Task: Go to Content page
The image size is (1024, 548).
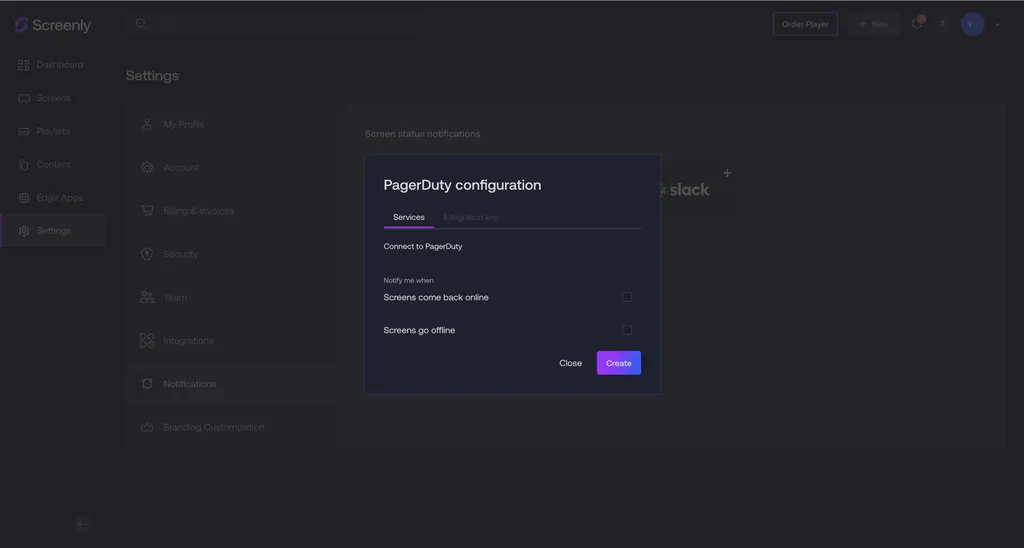Action: (x=54, y=165)
